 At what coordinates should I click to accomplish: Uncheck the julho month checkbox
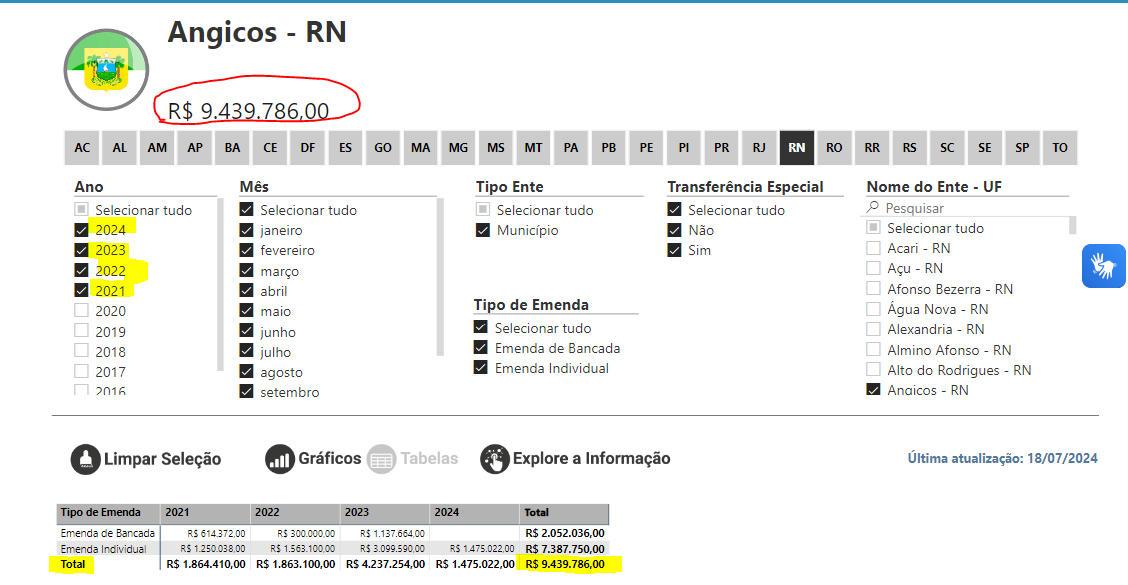[x=247, y=350]
